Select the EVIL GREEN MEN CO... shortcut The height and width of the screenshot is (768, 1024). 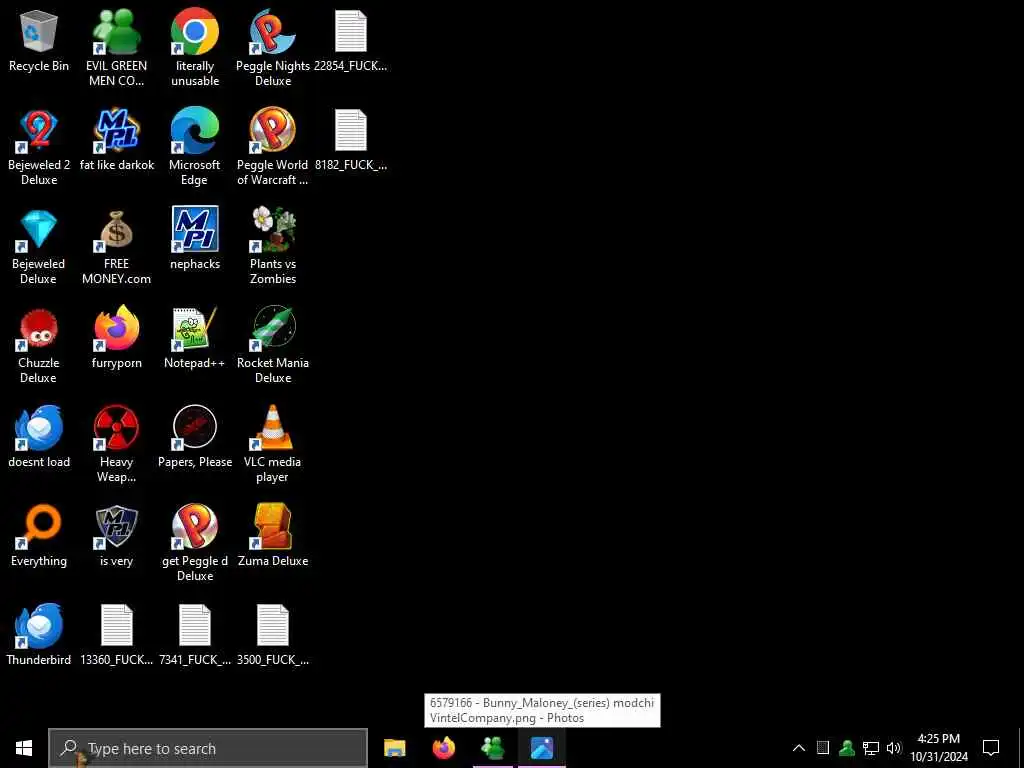pos(116,48)
